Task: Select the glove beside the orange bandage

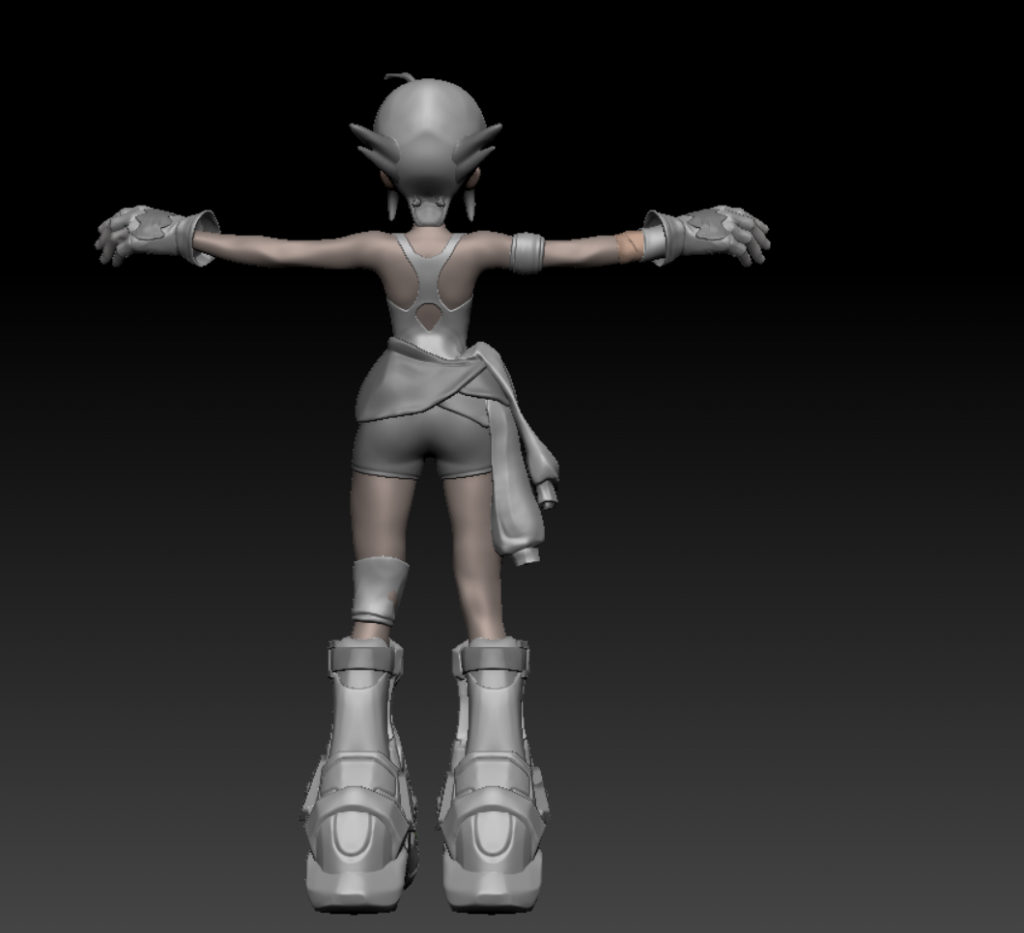Action: pyautogui.click(x=708, y=233)
